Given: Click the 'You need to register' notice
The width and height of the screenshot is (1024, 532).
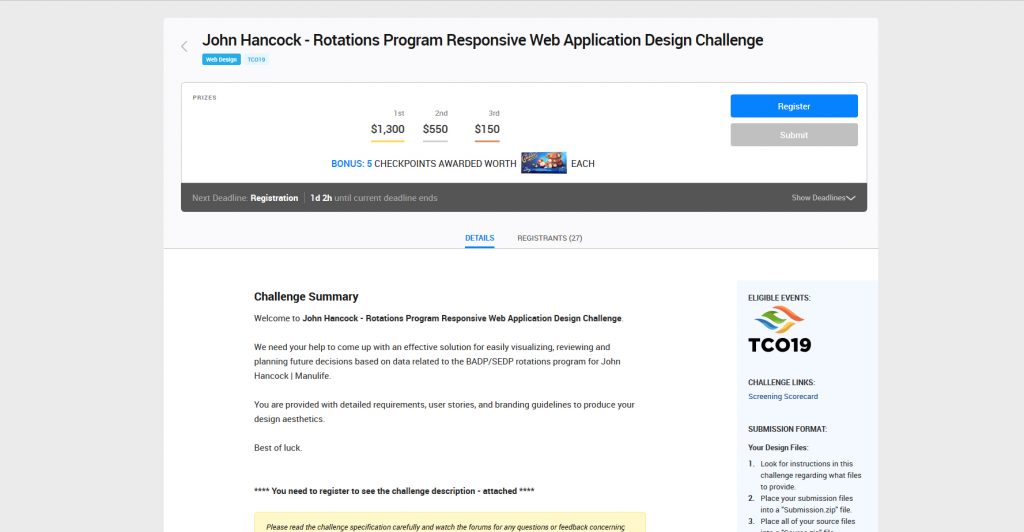Looking at the screenshot, I should click(394, 491).
